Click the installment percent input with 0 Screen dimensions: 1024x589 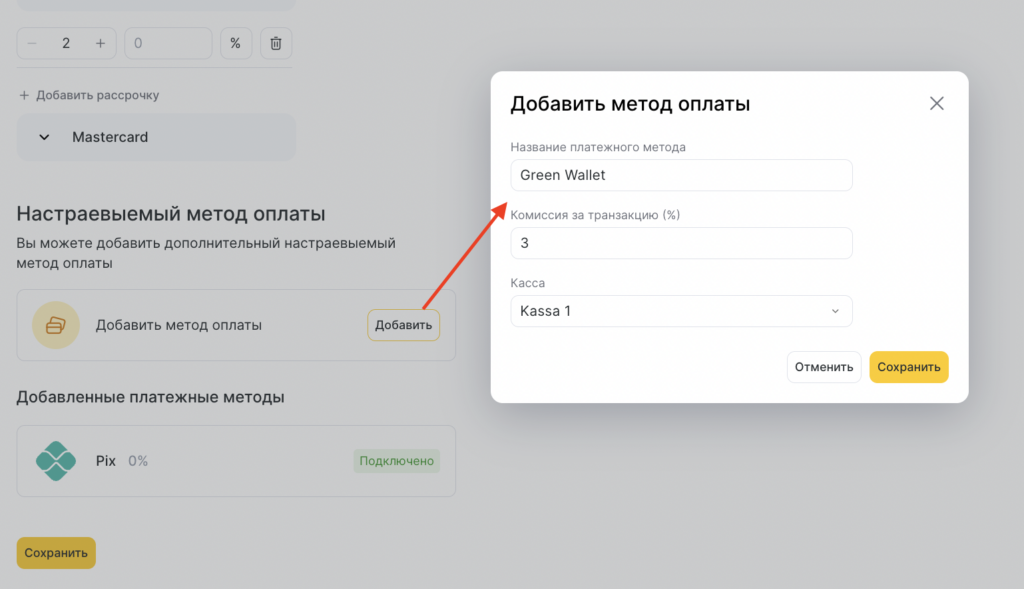point(167,43)
